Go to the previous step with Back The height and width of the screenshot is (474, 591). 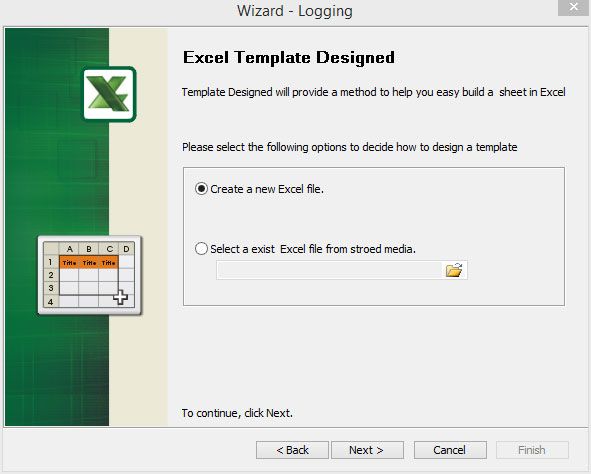pyautogui.click(x=292, y=450)
